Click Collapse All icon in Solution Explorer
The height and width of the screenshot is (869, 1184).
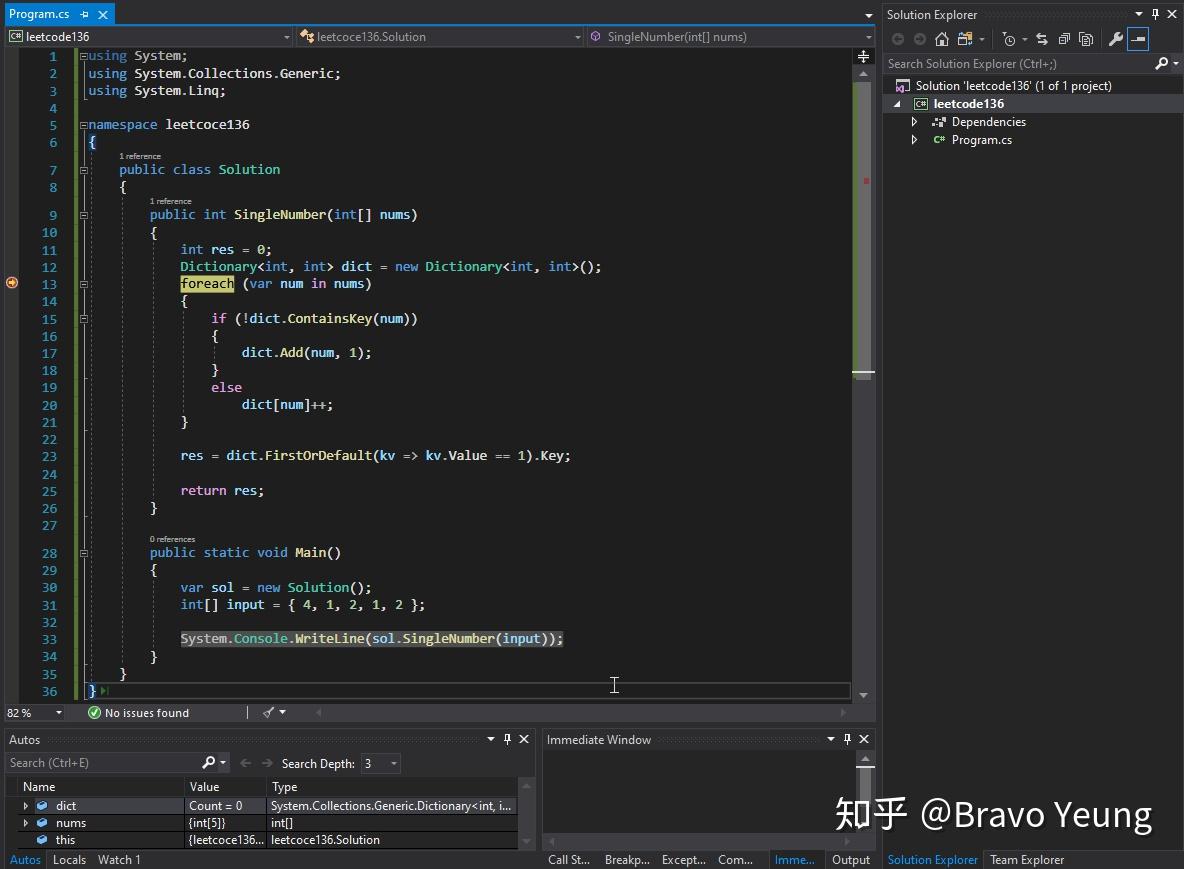[1063, 39]
